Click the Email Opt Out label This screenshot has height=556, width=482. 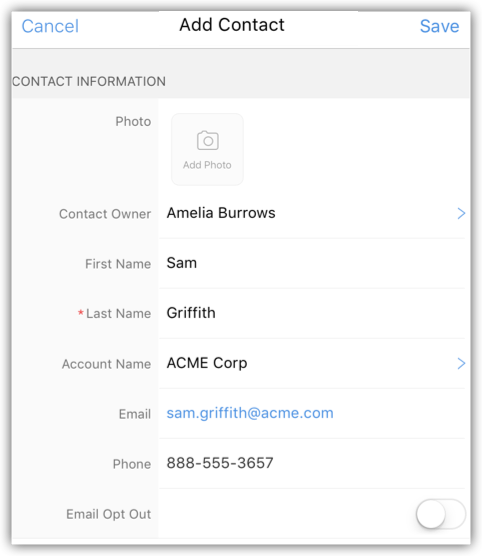109,514
